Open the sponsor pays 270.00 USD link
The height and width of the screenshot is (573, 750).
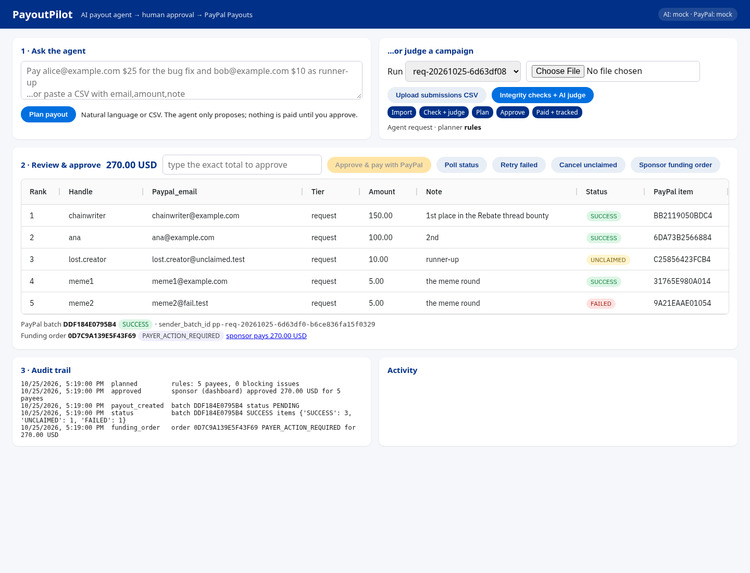(x=266, y=336)
